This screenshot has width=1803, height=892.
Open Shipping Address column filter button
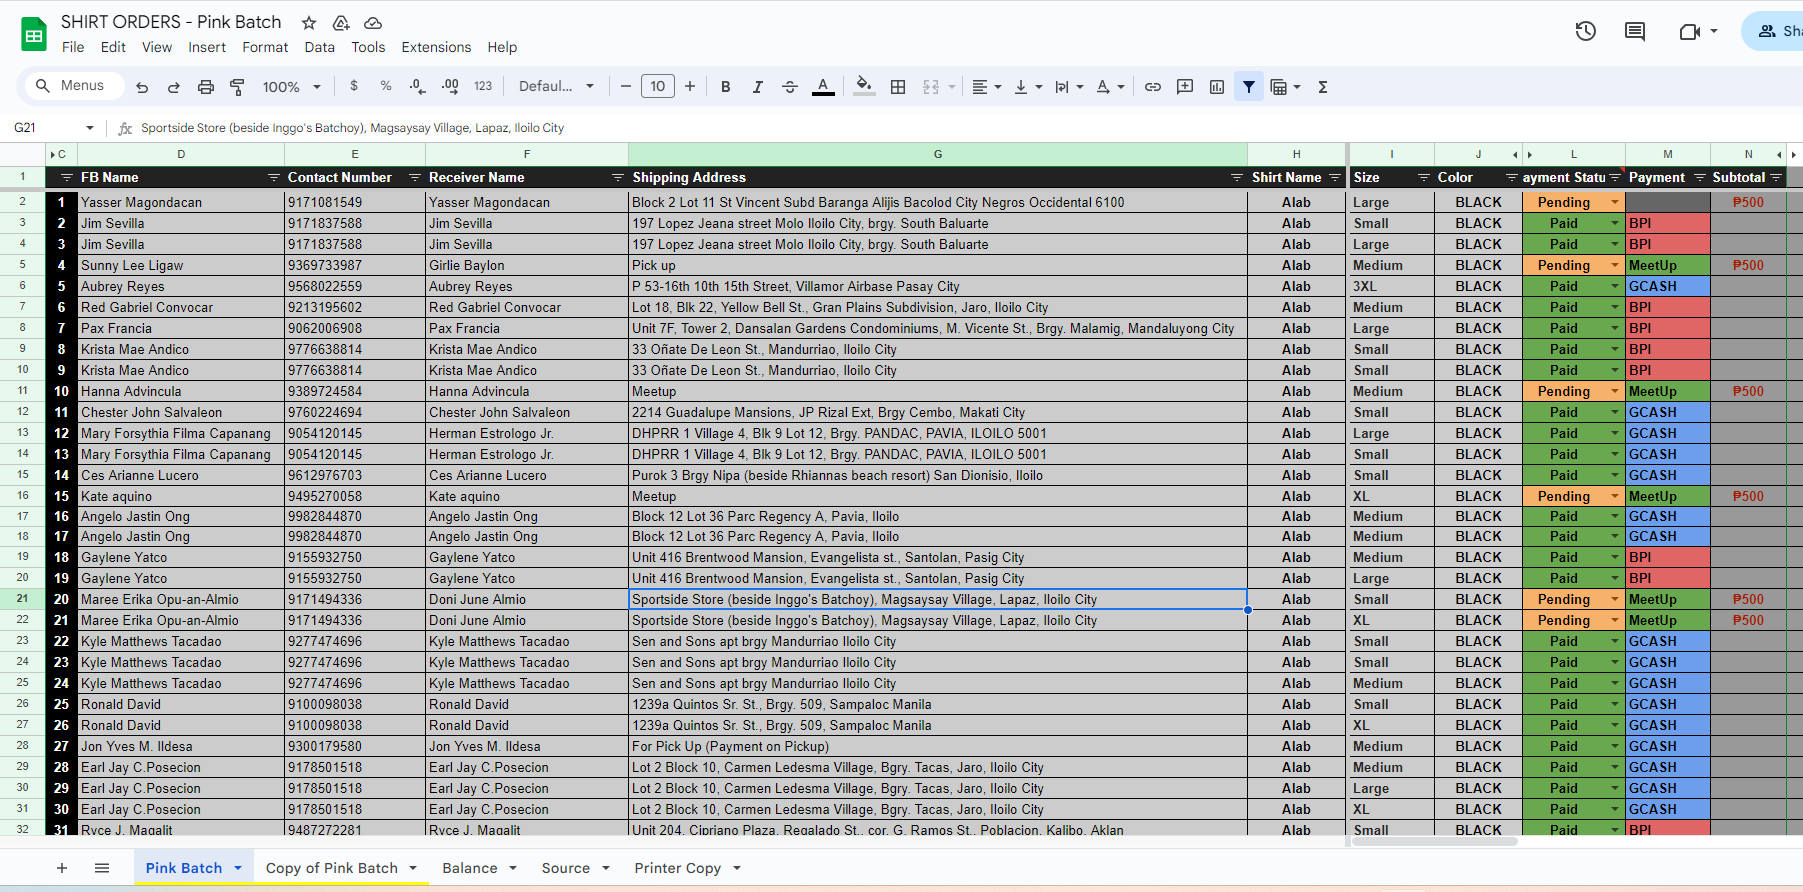pyautogui.click(x=1237, y=178)
